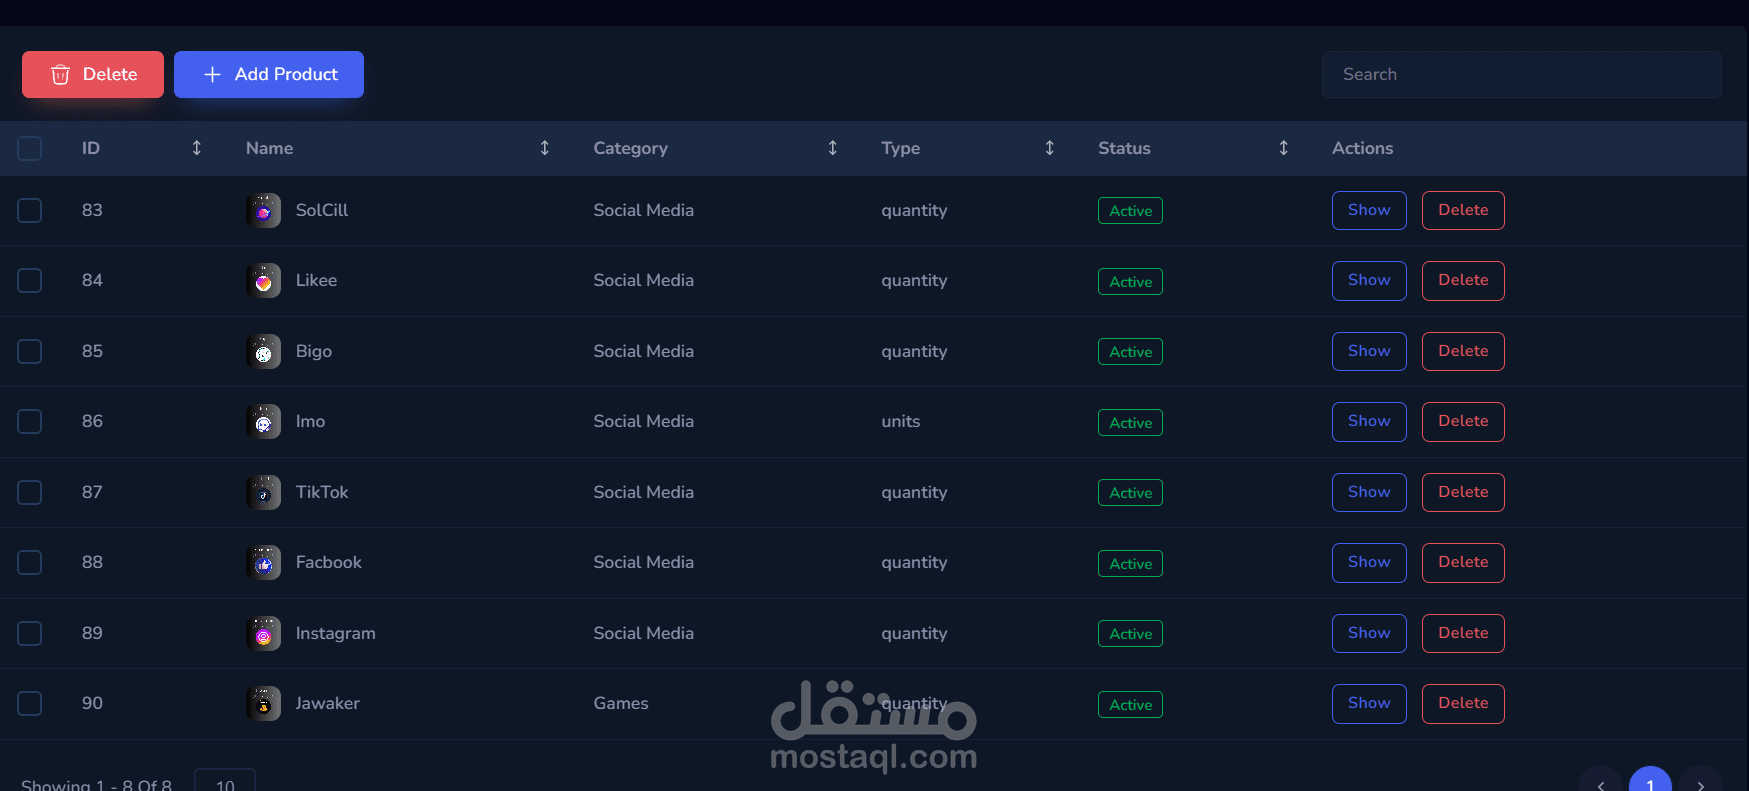Click the Bigo product icon
Screen dimensions: 1749x791
pyautogui.click(x=263, y=352)
